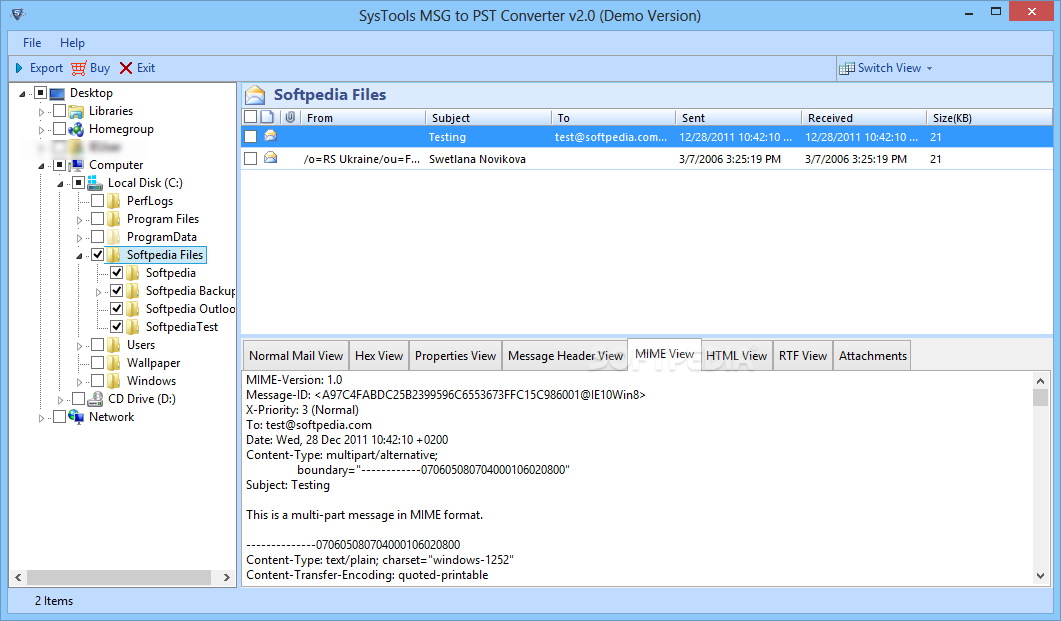The width and height of the screenshot is (1061, 621).
Task: Uncheck the Softpedia subfolder checkbox
Action: [116, 273]
